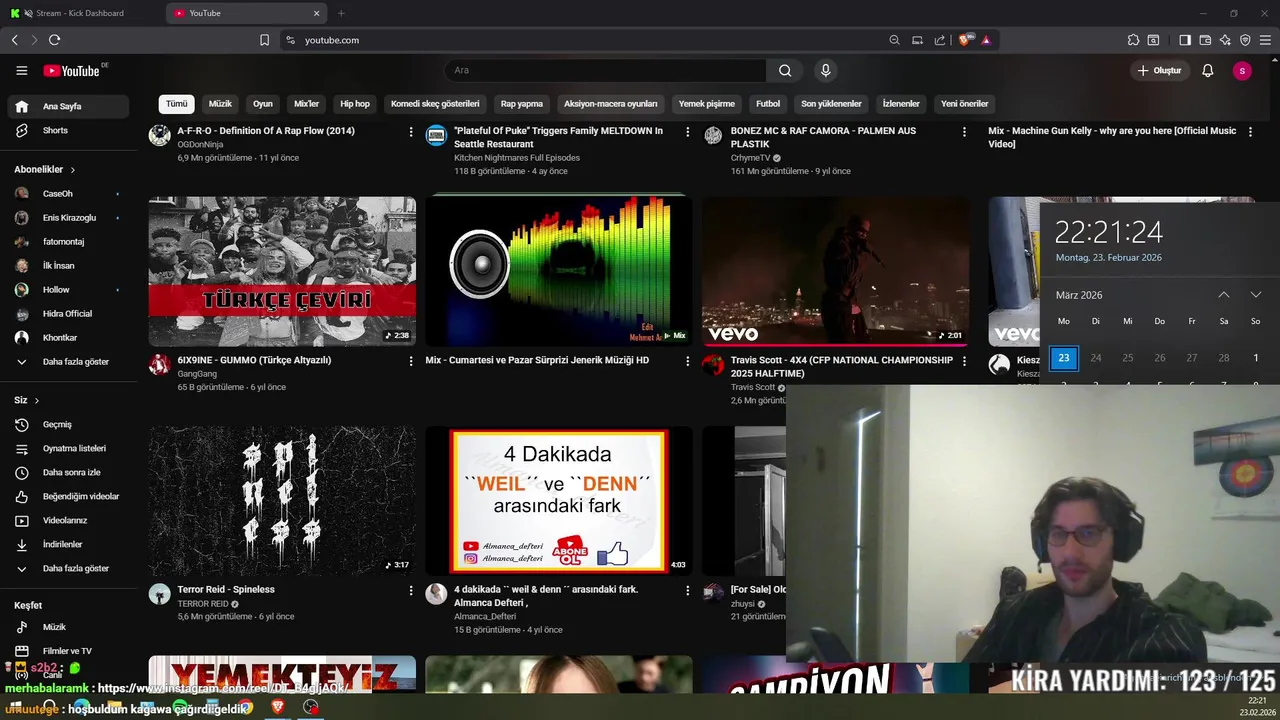Viewport: 1280px width, 720px height.
Task: Open TÜRKÇE ÇEVİRİ 6IX9INE thumbnail
Action: coord(282,271)
